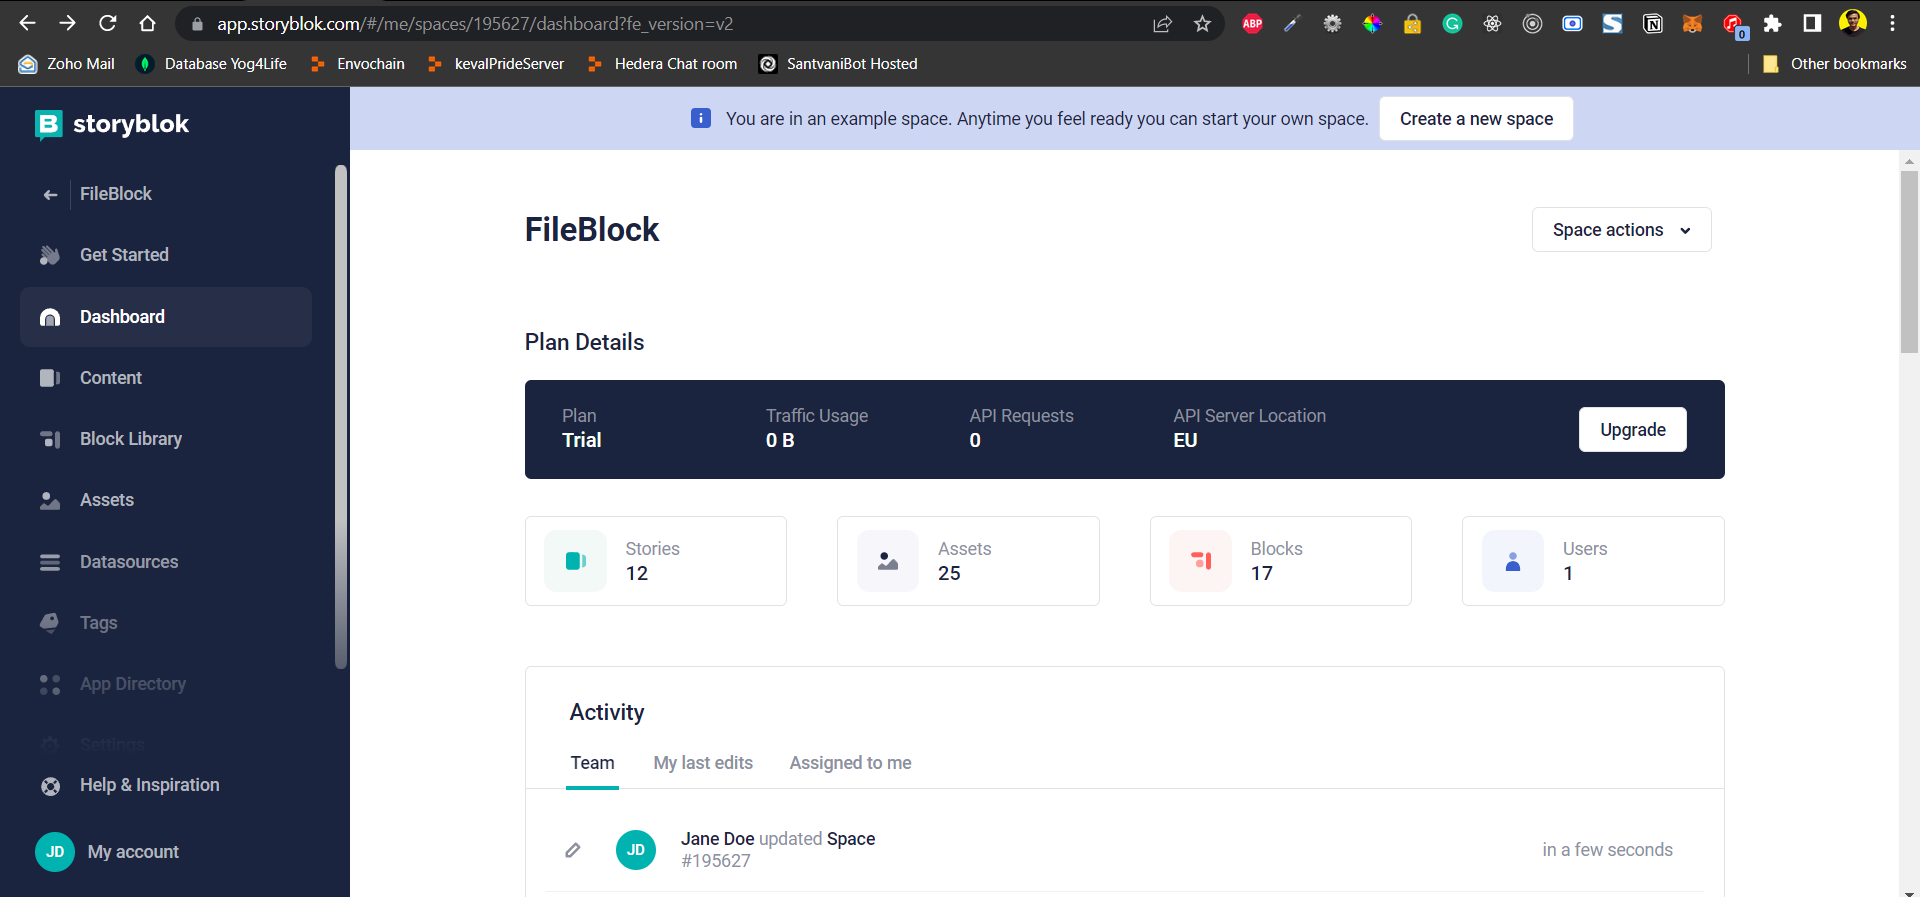Open the AdBlock Plus extension icon
Image resolution: width=1920 pixels, height=897 pixels.
click(x=1252, y=24)
